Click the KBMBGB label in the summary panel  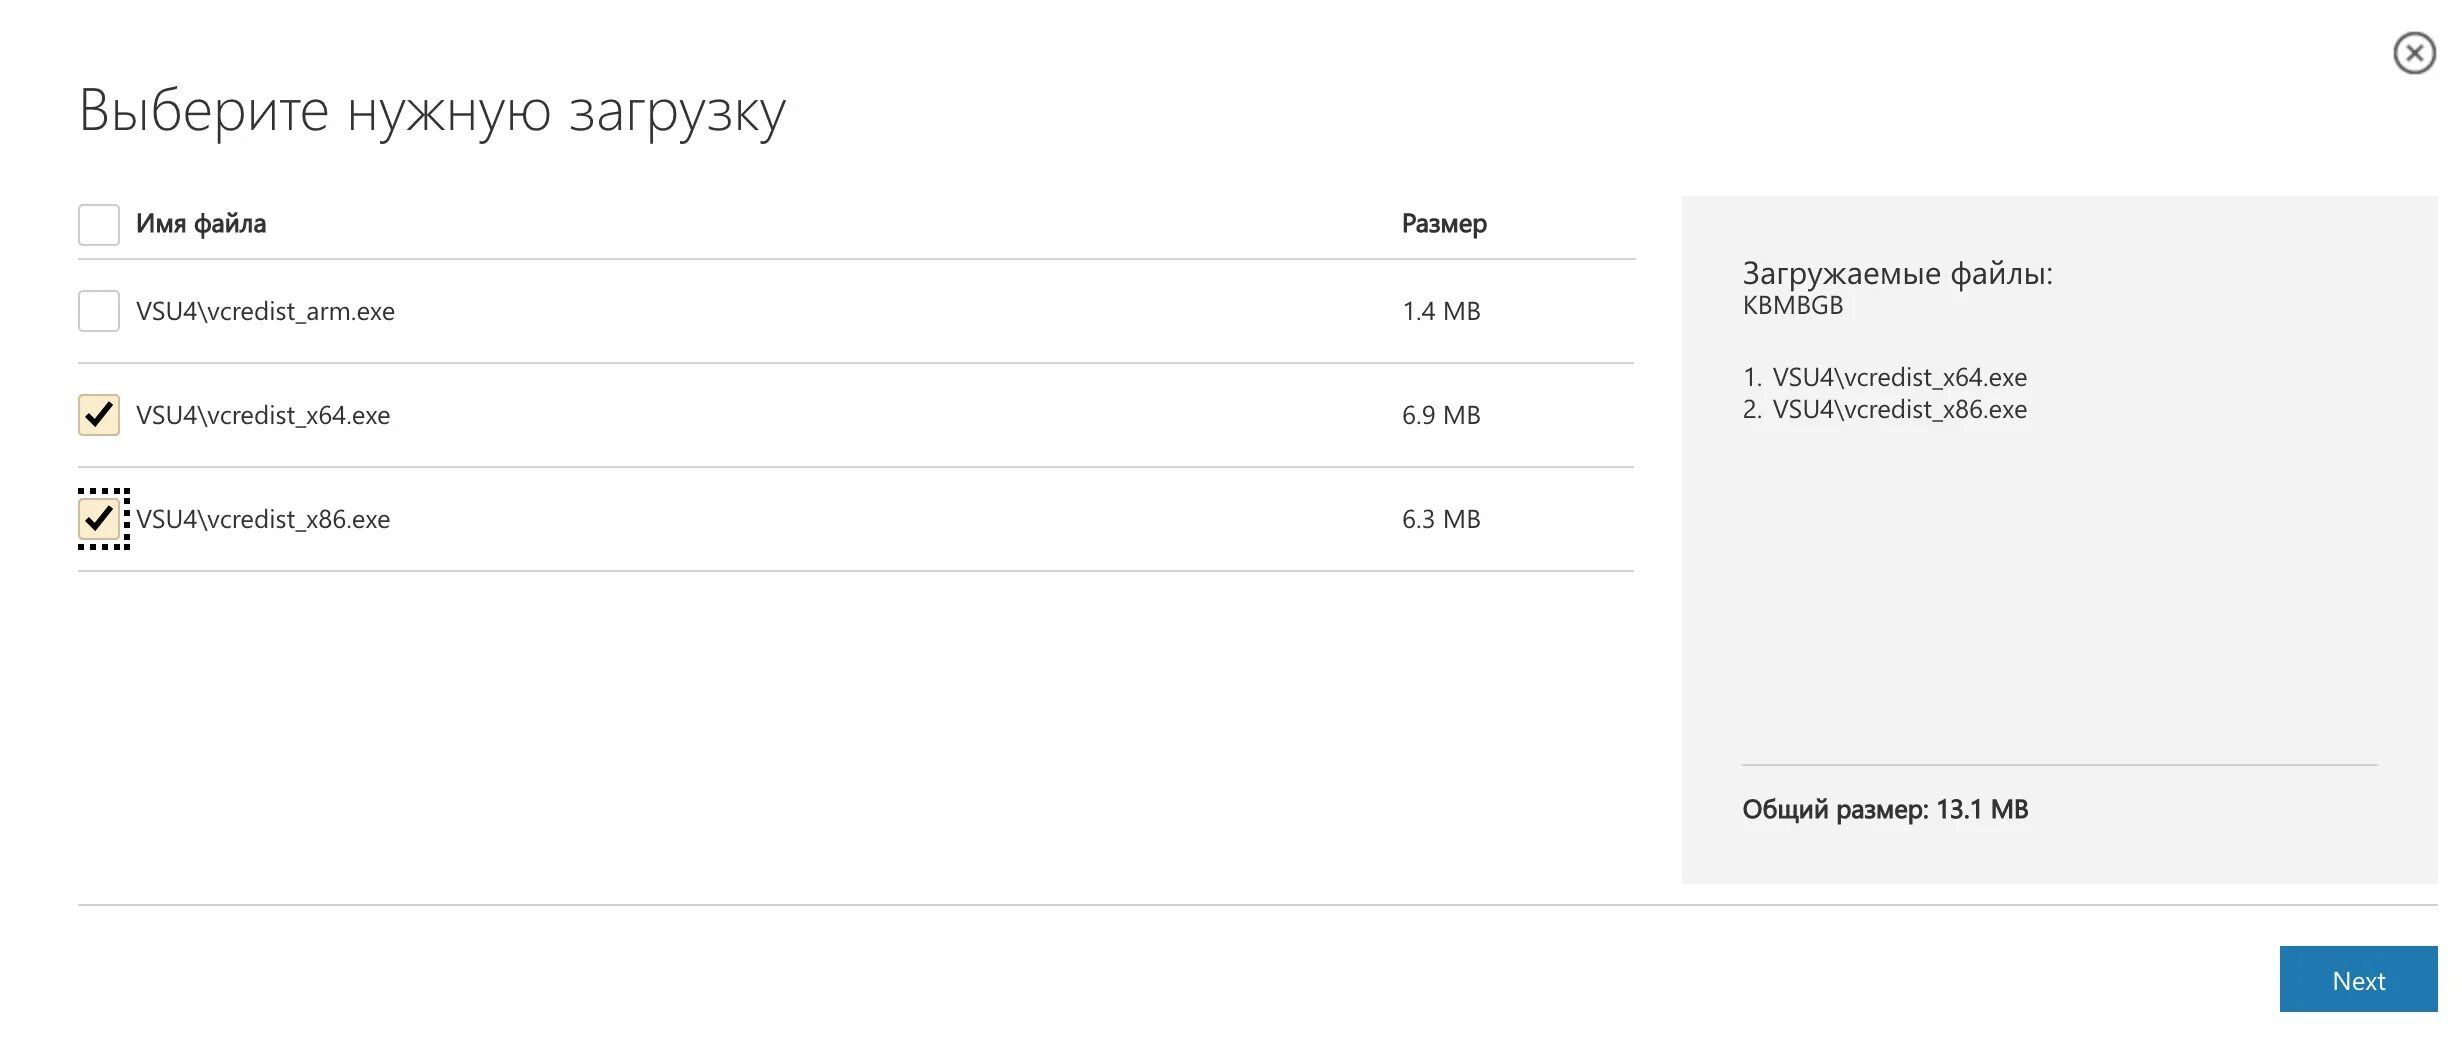(1792, 306)
